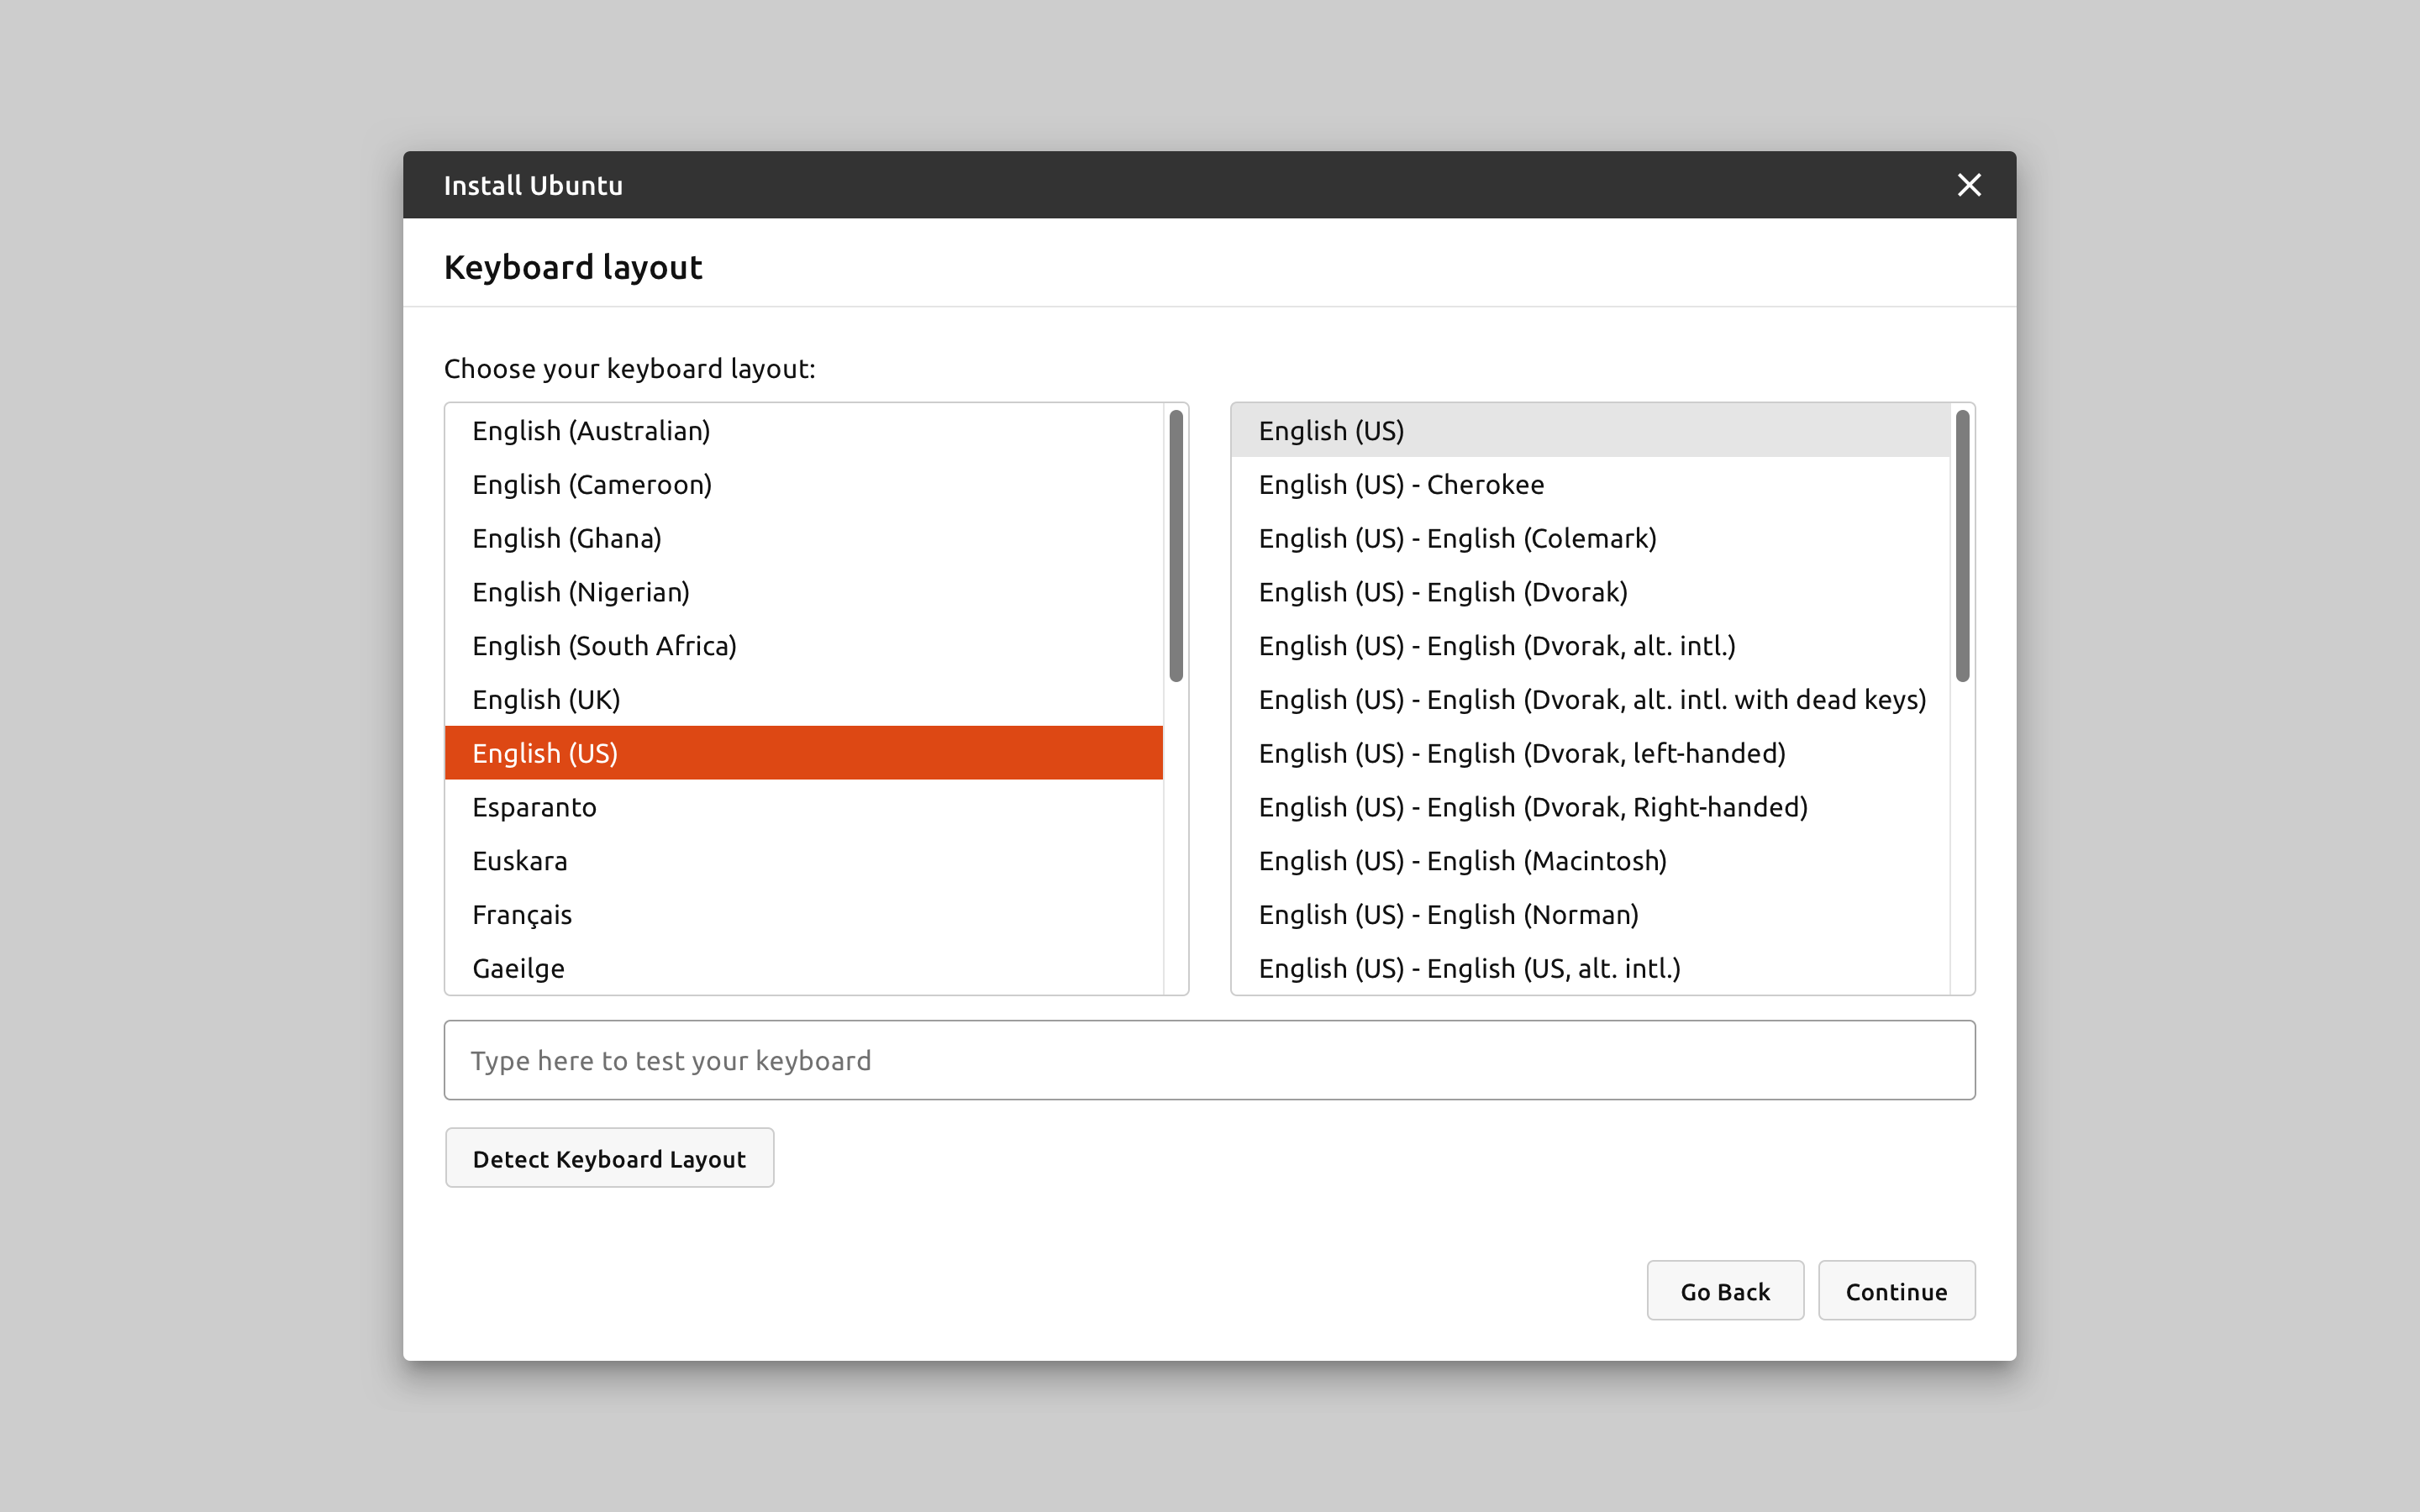The width and height of the screenshot is (2420, 1512).
Task: Pick Esparanto from the list
Action: 534,807
